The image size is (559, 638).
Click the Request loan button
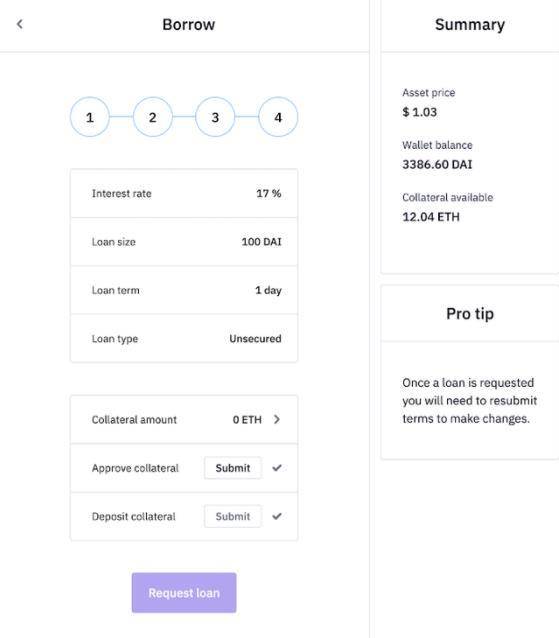pyautogui.click(x=184, y=593)
